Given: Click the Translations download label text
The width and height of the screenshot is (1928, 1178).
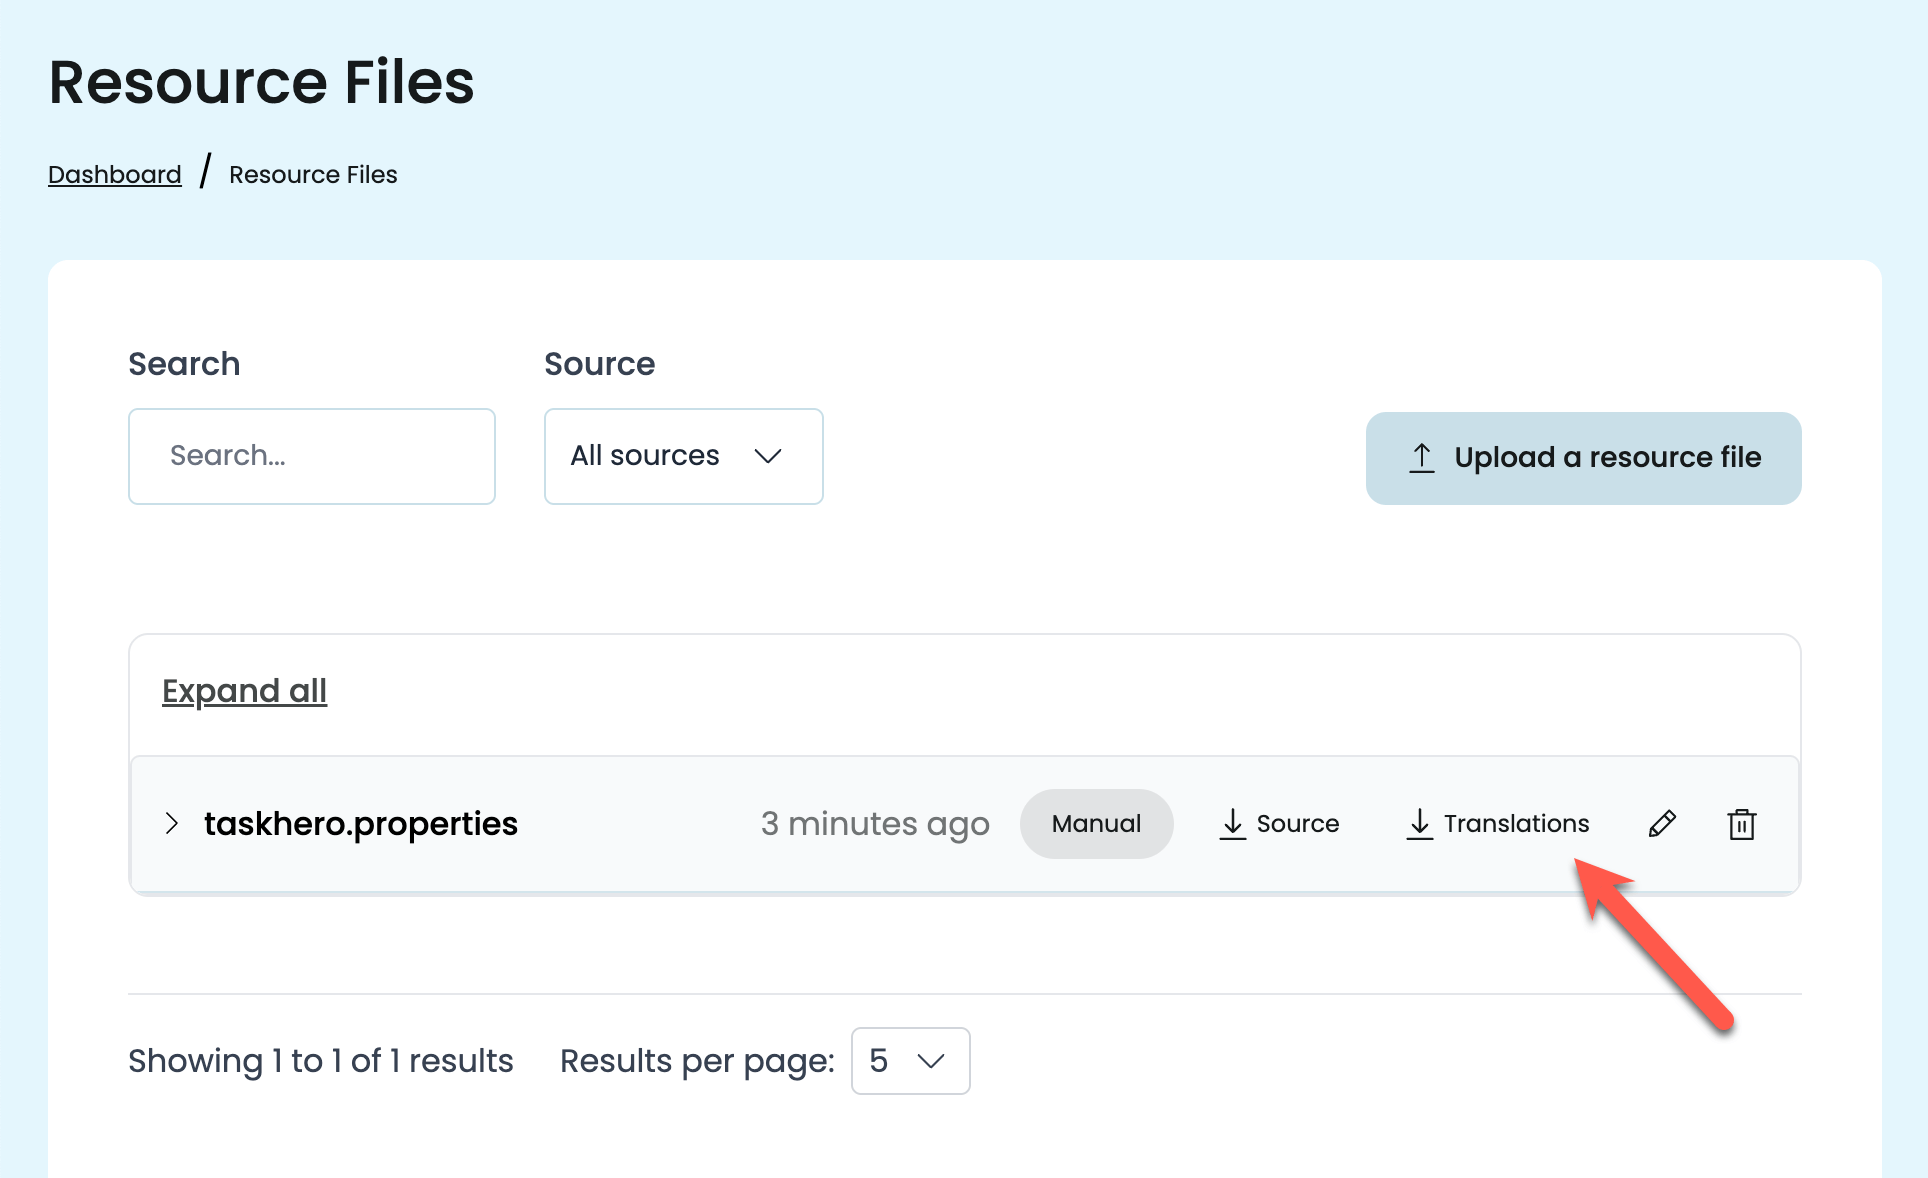Looking at the screenshot, I should (x=1516, y=824).
